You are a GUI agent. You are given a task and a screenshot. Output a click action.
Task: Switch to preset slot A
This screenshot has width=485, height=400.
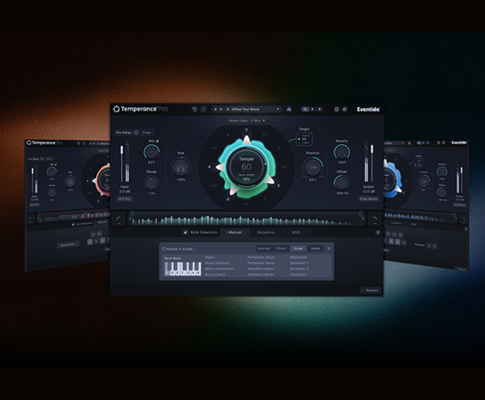click(305, 109)
